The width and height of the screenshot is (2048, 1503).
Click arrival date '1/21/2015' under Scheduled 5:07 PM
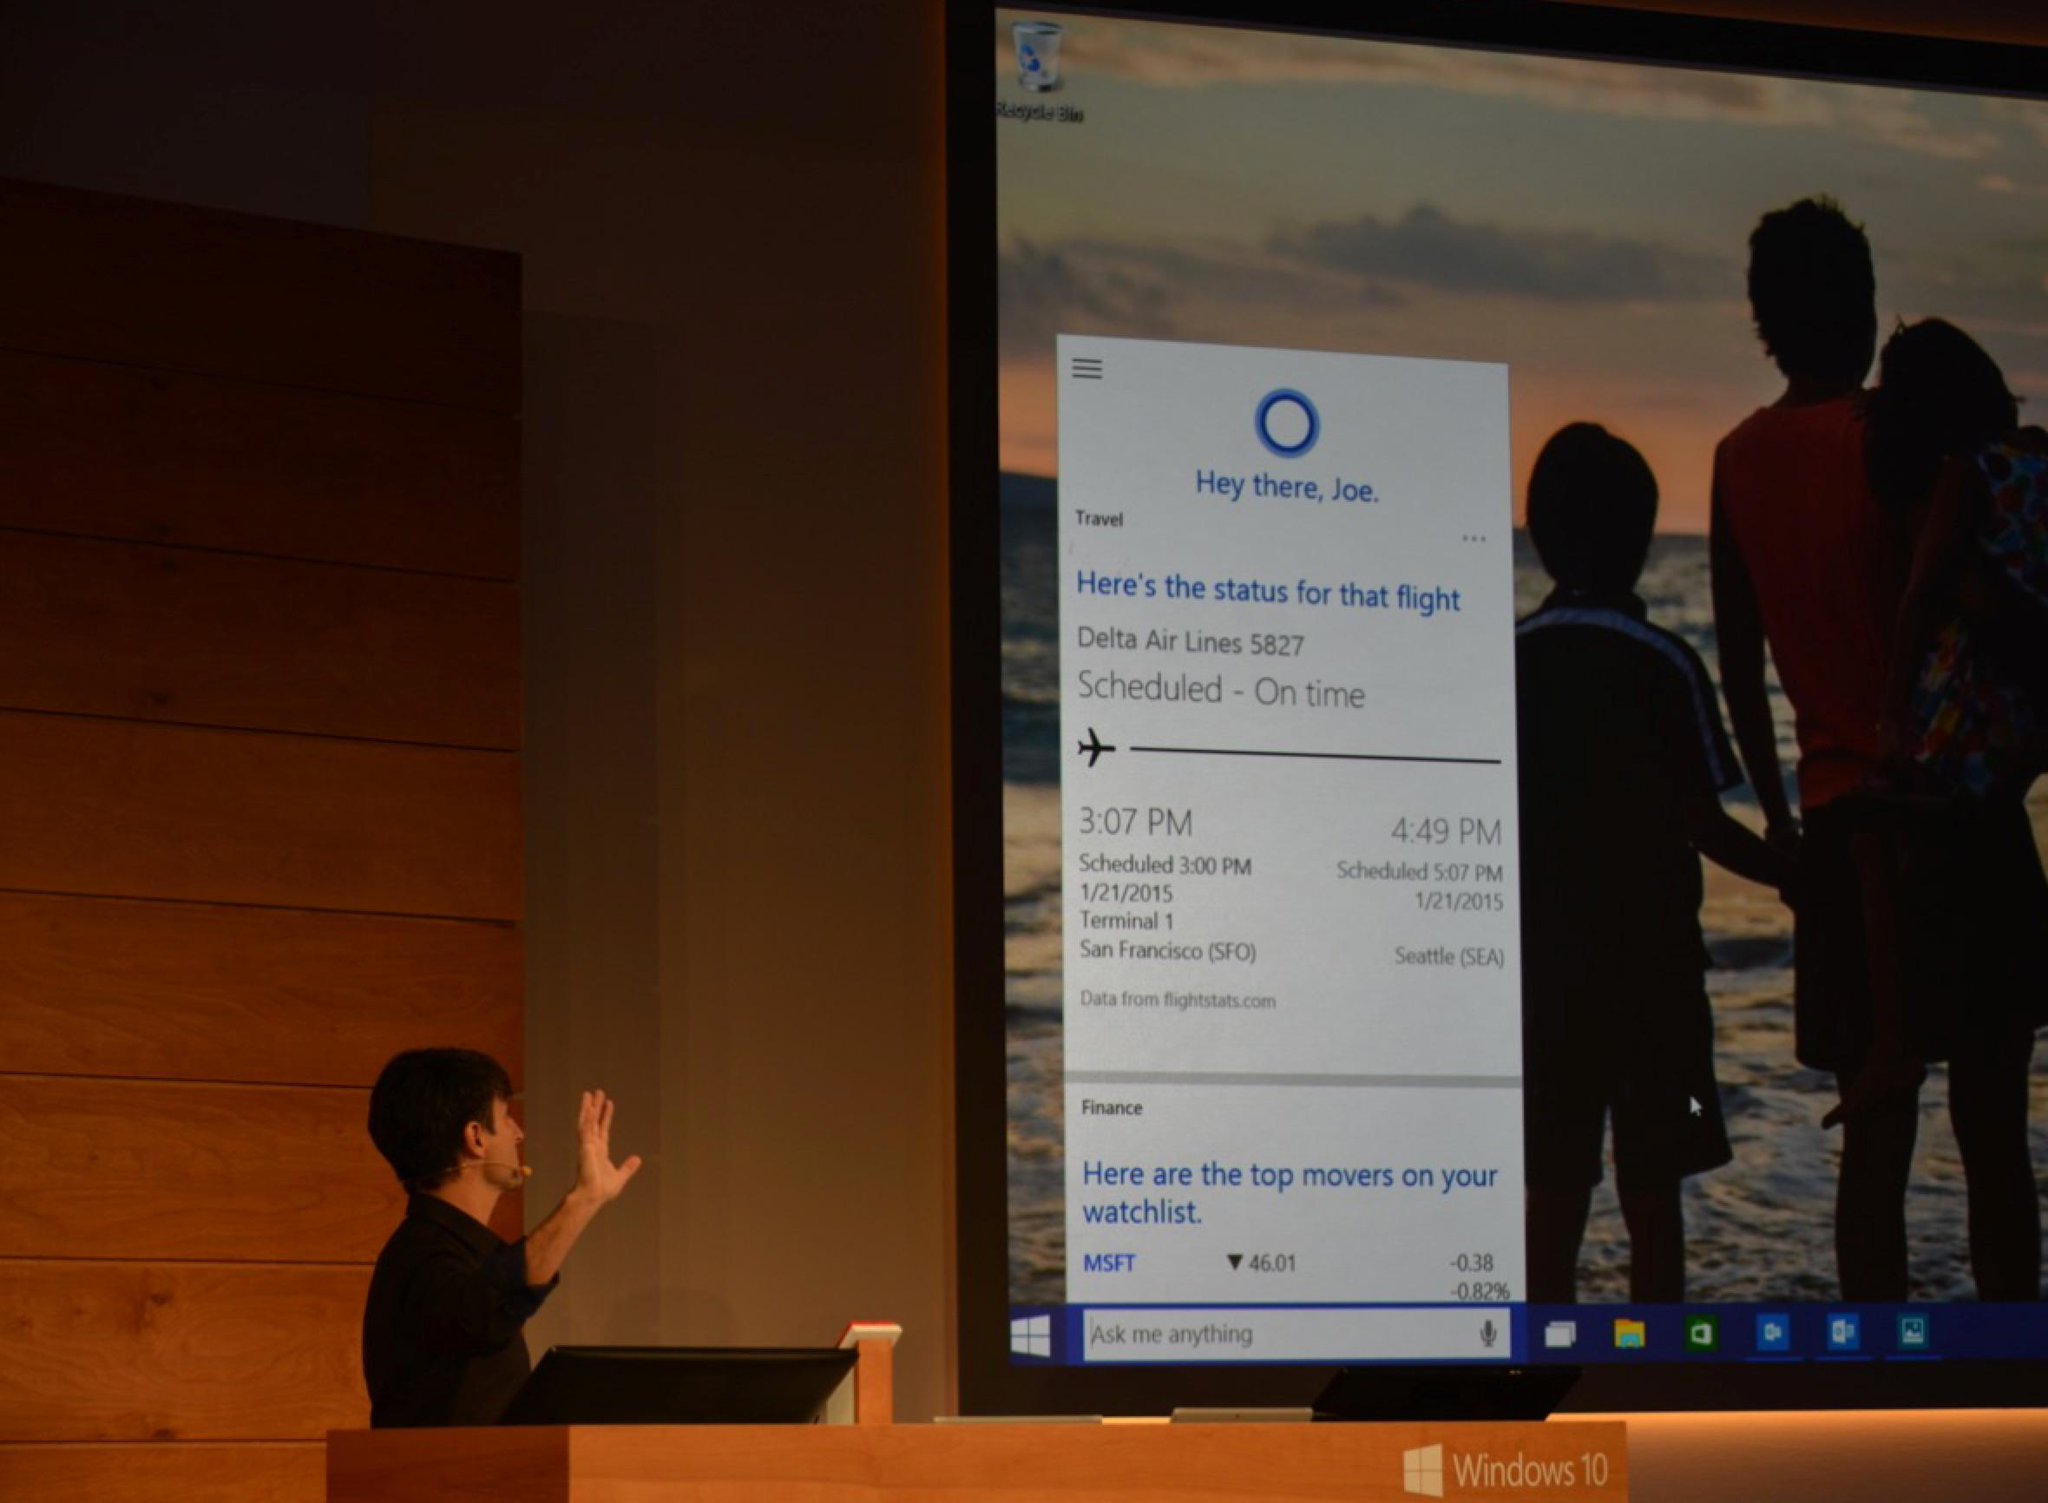1458,901
